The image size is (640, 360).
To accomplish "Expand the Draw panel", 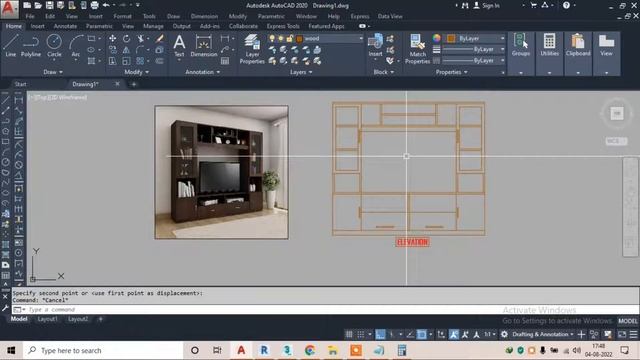I will [53, 72].
